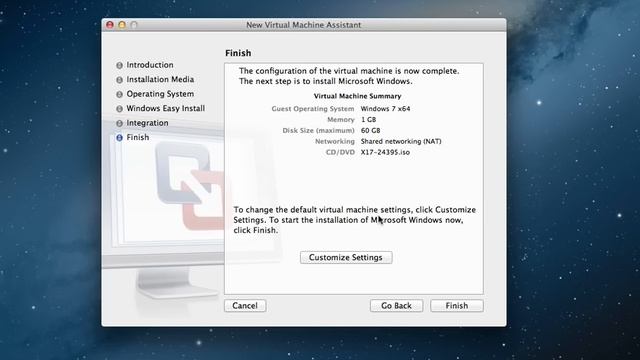This screenshot has width=640, height=360.
Task: Select the Finish step in sidebar
Action: coord(138,137)
